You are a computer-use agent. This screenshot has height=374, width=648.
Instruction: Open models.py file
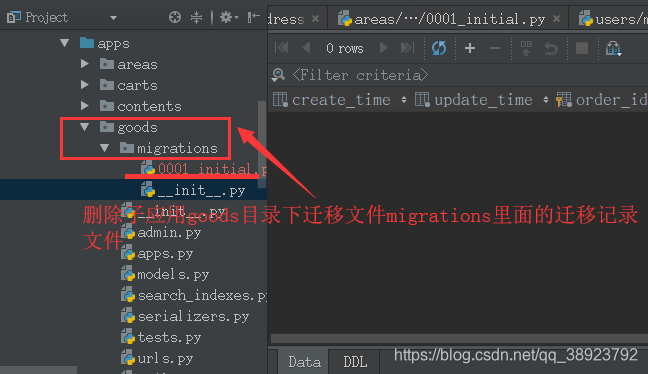tap(165, 274)
